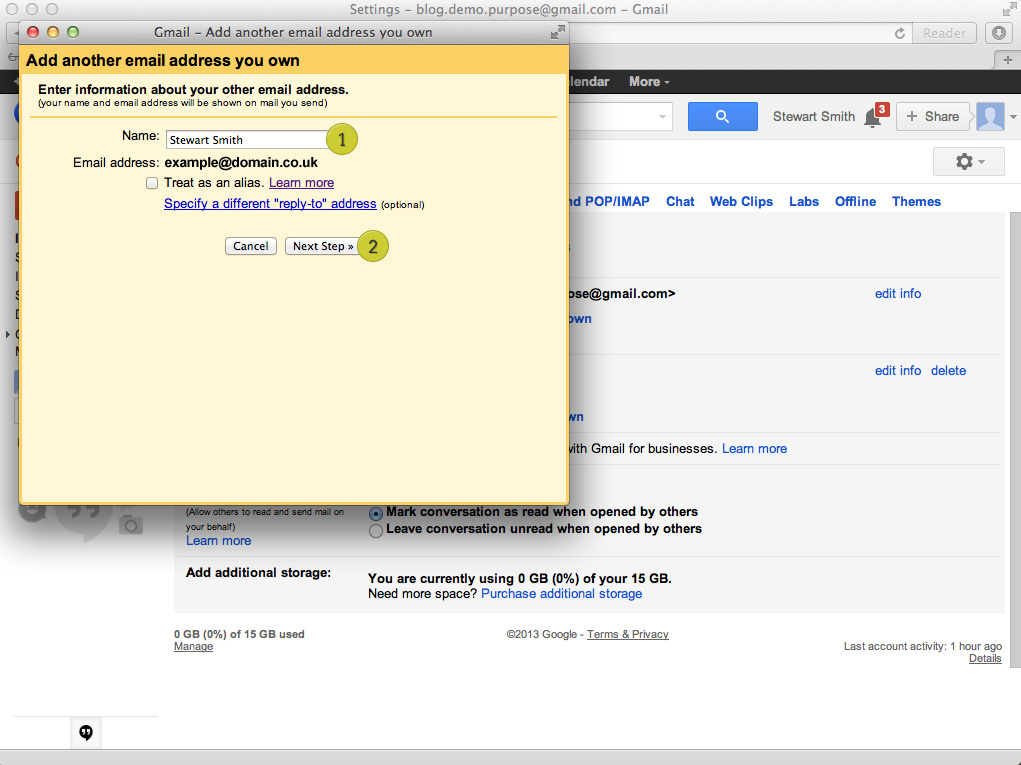Click the Safari downloads arrow icon

998,33
